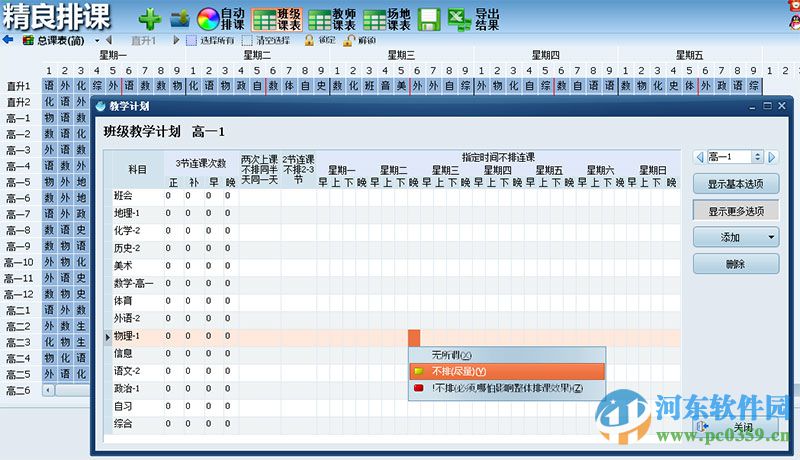Click the blue import folder icon
The width and height of the screenshot is (800, 460).
pyautogui.click(x=180, y=19)
